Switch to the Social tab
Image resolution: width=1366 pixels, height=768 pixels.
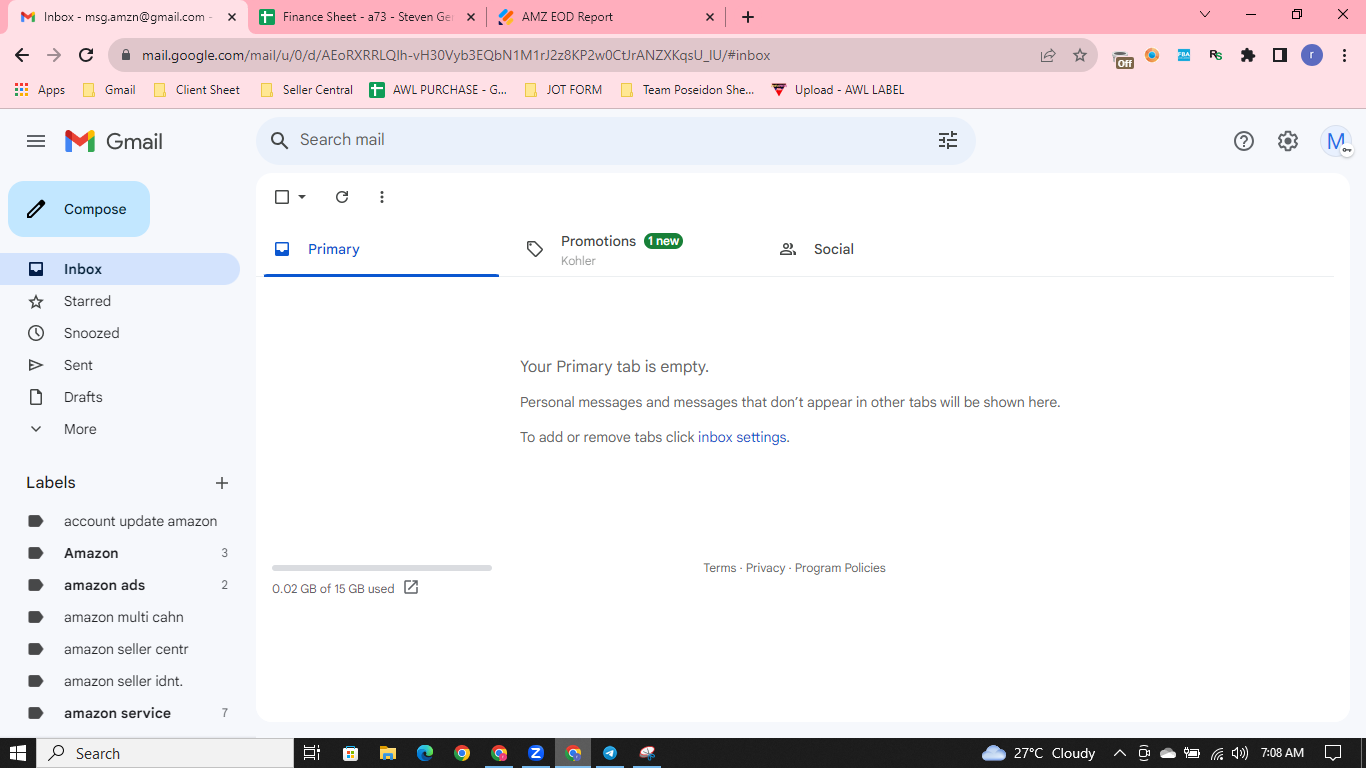[886, 249]
